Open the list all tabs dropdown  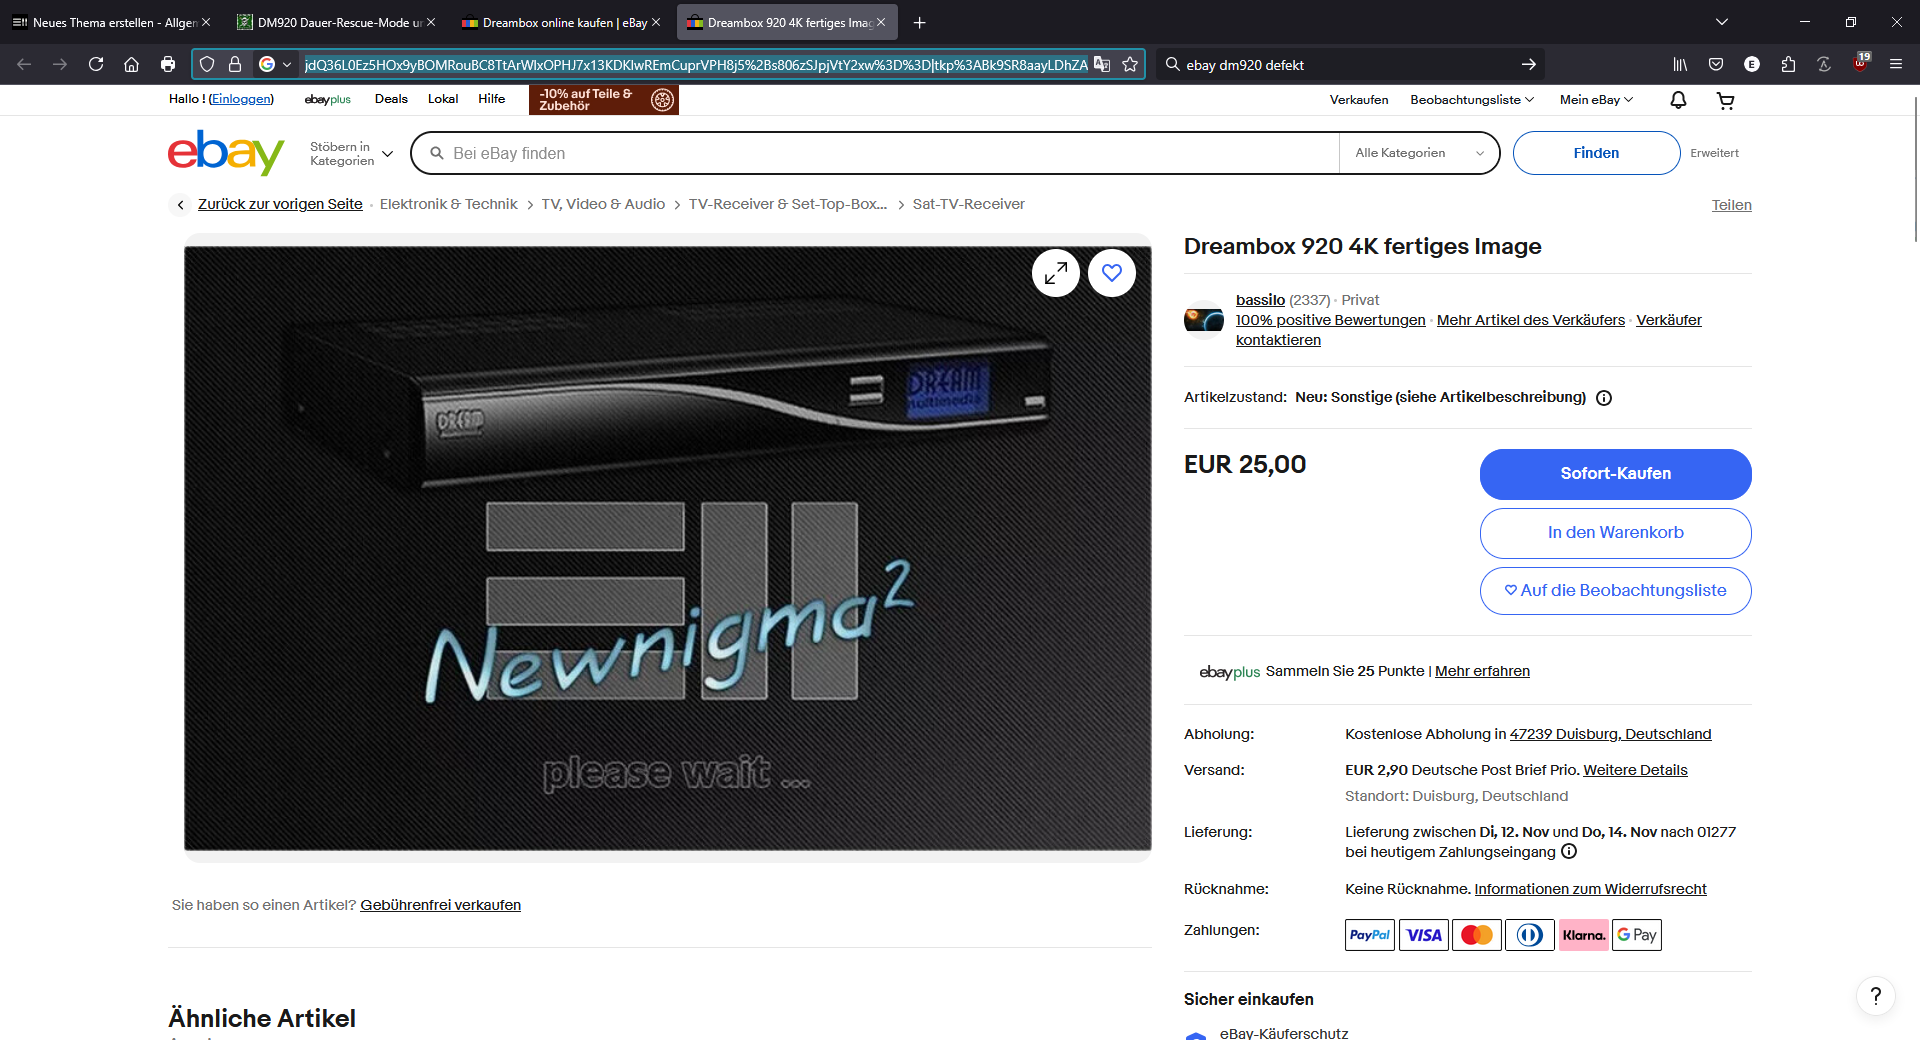click(x=1722, y=22)
